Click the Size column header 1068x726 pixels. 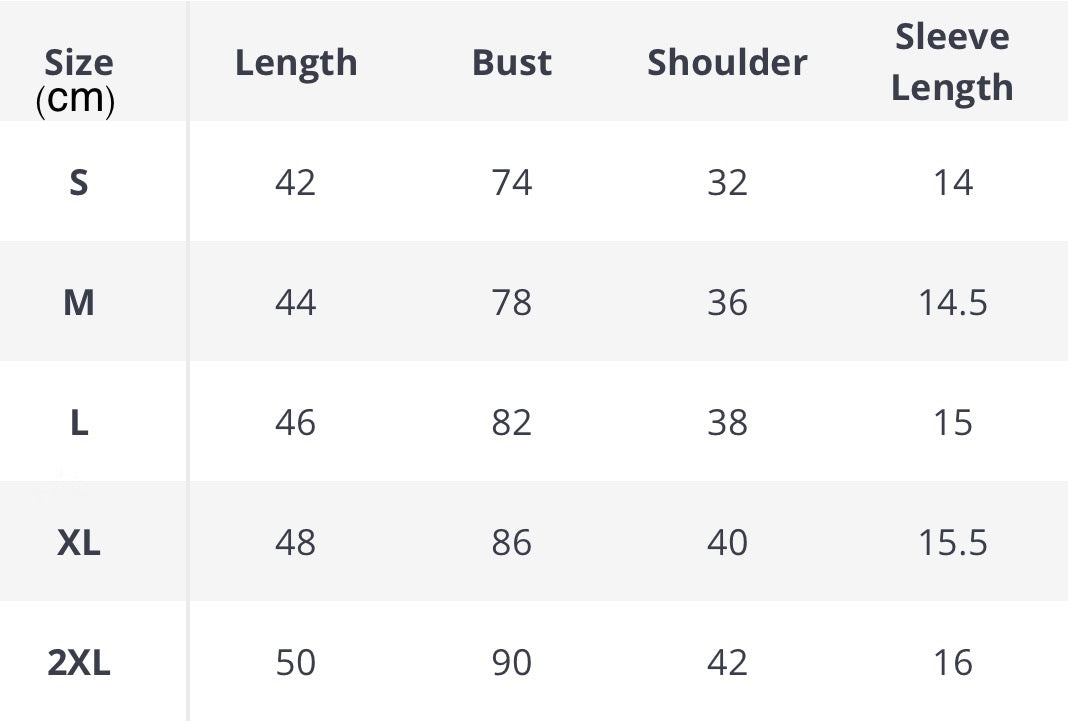point(78,65)
